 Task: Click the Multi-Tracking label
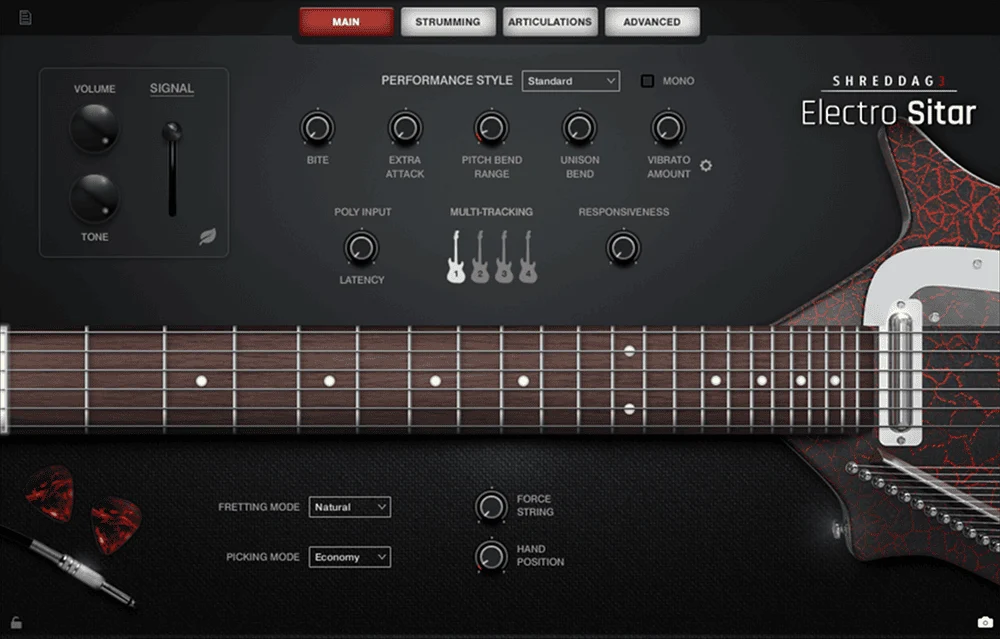click(491, 212)
